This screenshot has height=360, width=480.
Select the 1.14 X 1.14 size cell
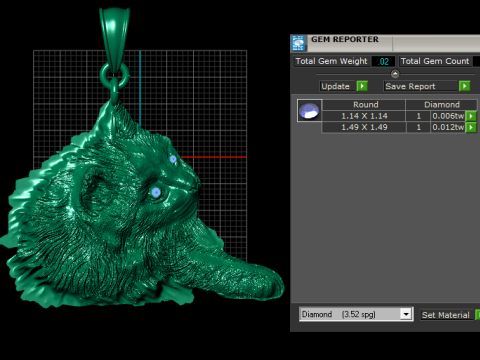pyautogui.click(x=364, y=116)
